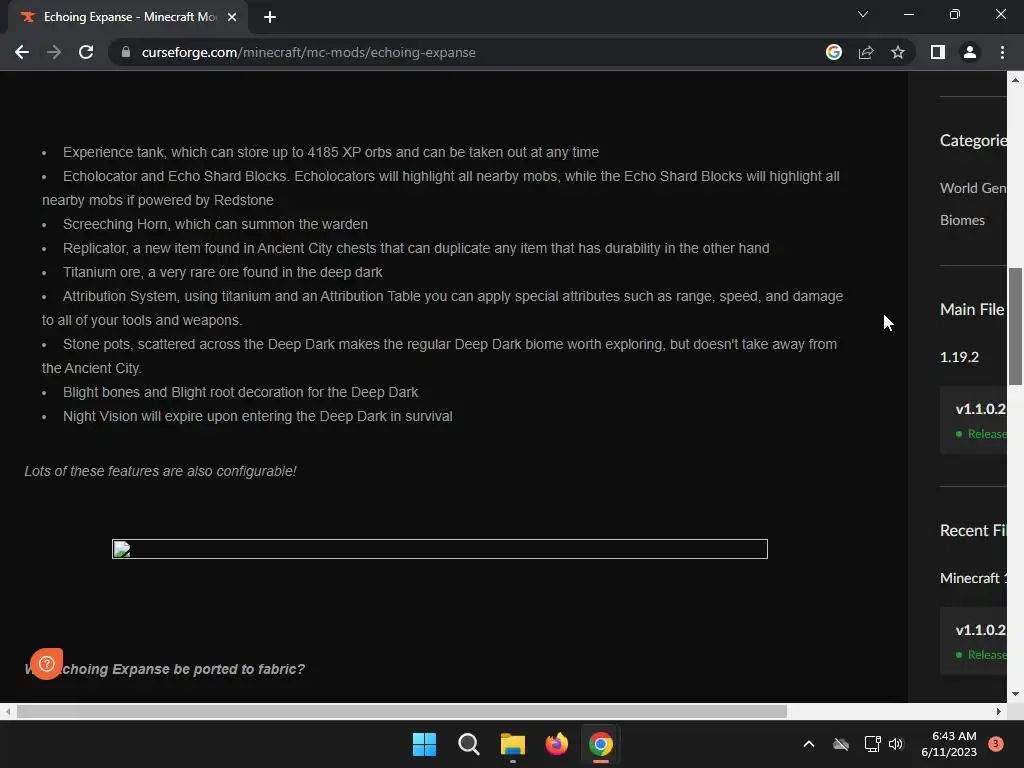Show hidden system tray icons
This screenshot has height=768, width=1024.
pos(808,744)
